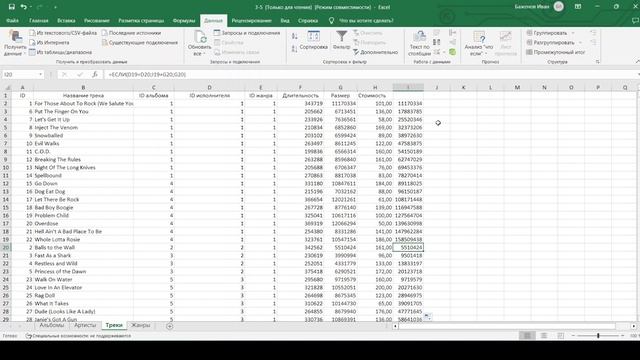640x360 pixels.
Task: Open the Файл tab
Action: point(12,20)
